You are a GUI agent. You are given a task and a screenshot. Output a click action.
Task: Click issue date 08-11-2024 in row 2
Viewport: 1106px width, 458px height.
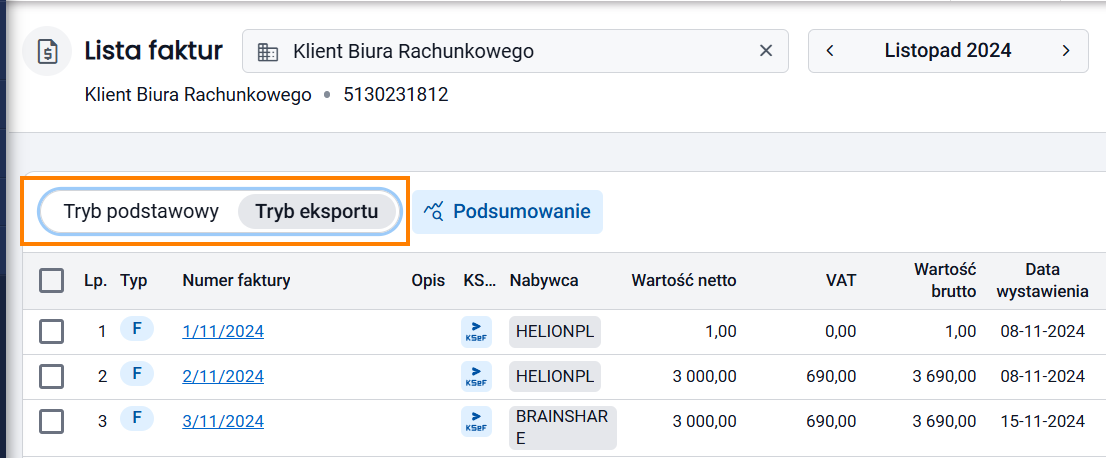click(x=1043, y=377)
